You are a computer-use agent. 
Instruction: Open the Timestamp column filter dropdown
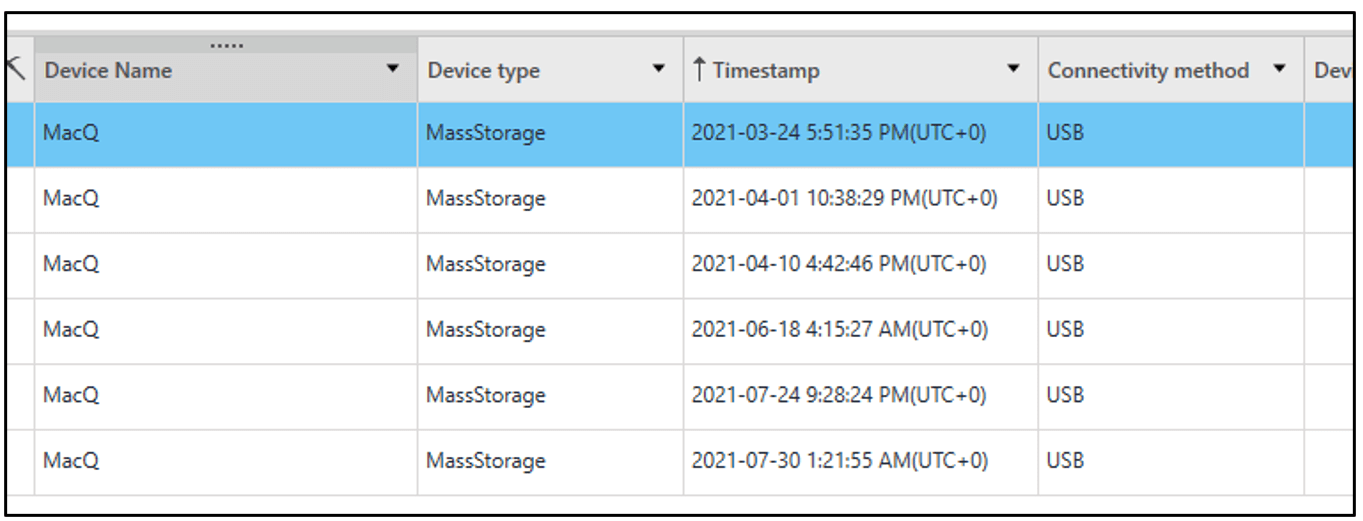(1013, 69)
